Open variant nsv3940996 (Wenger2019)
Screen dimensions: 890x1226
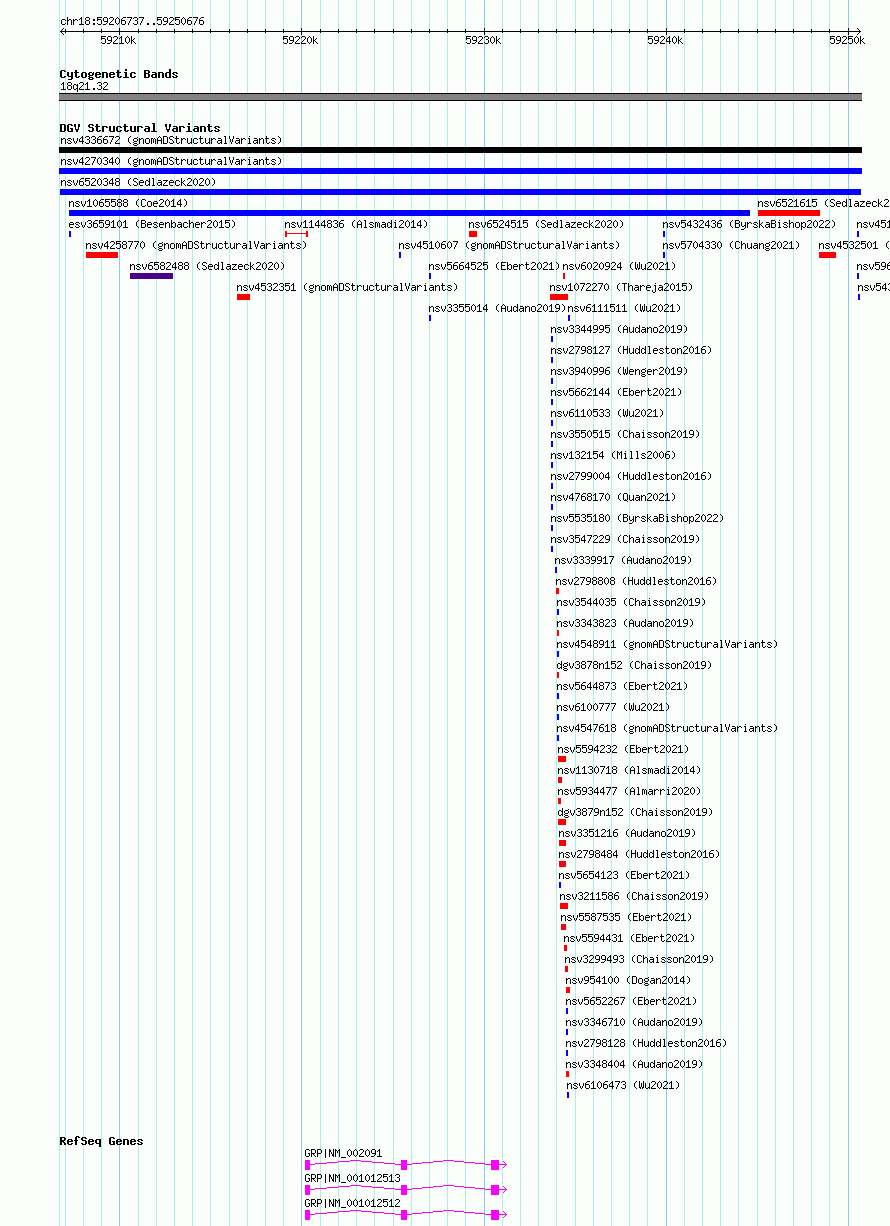tap(619, 371)
